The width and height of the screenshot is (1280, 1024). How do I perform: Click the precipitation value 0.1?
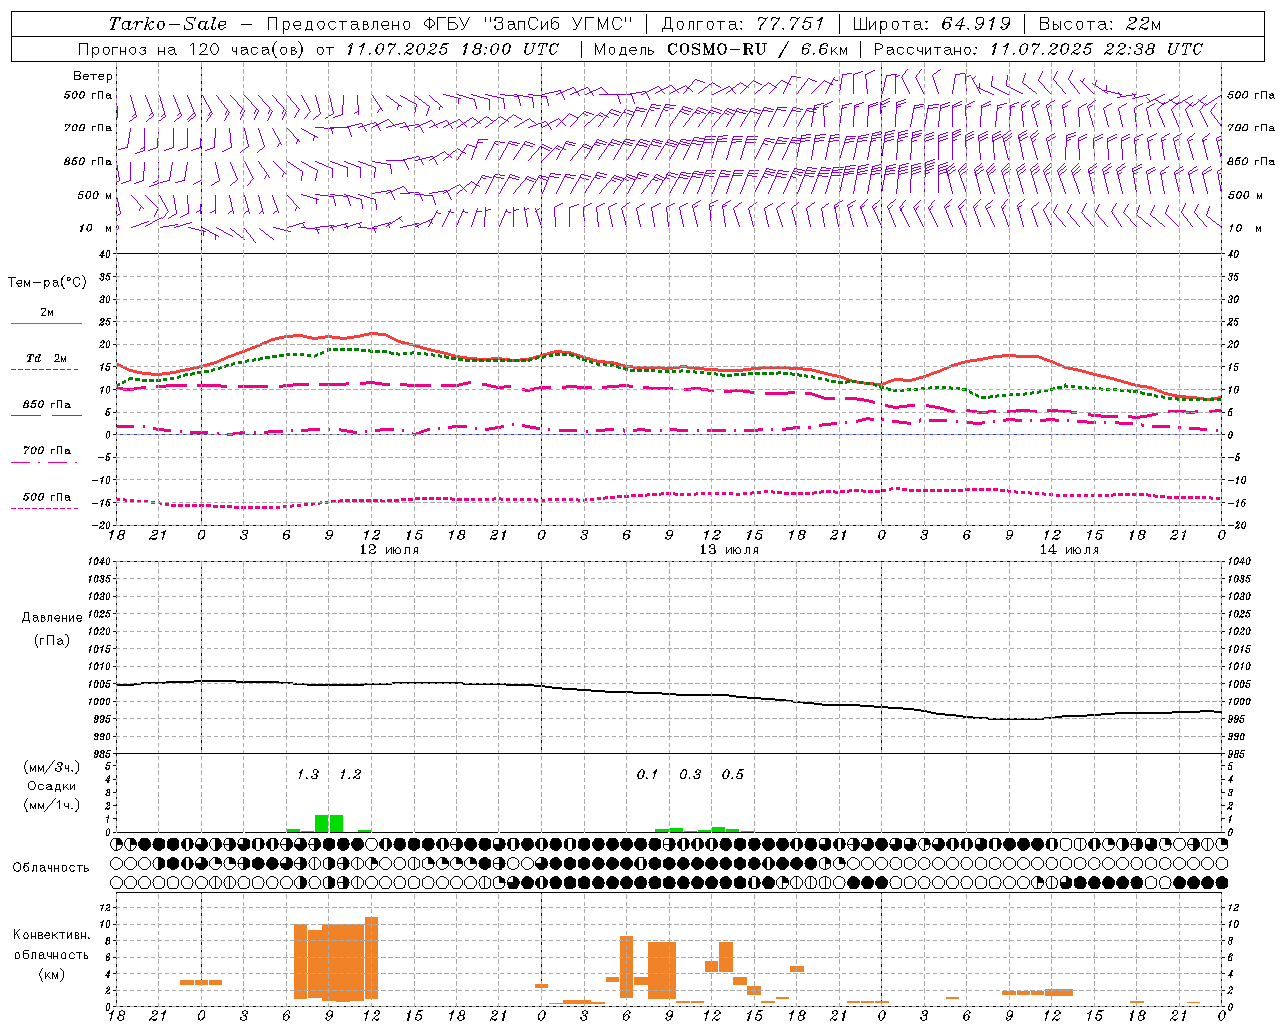click(x=648, y=774)
